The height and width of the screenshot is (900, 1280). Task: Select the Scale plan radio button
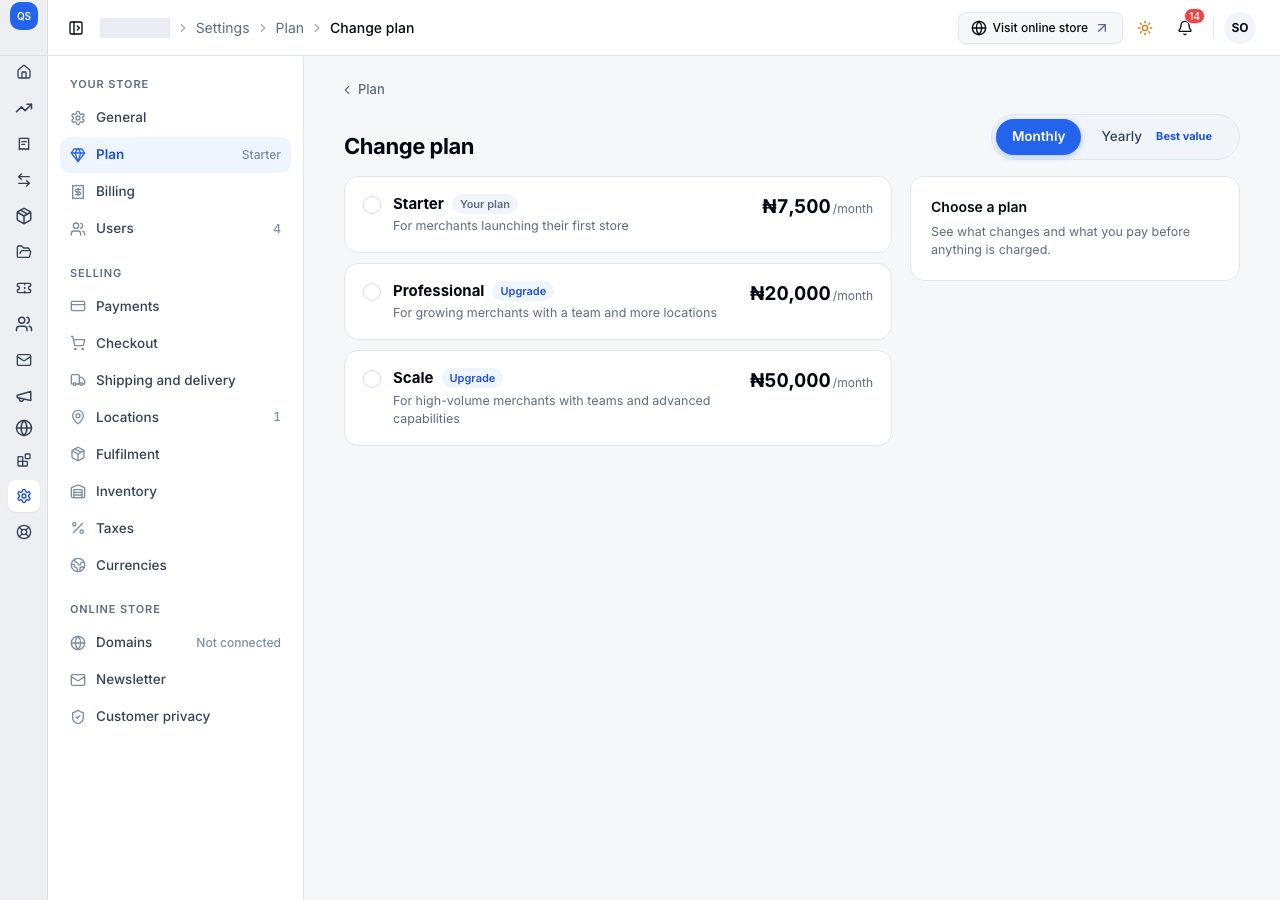[x=372, y=379]
